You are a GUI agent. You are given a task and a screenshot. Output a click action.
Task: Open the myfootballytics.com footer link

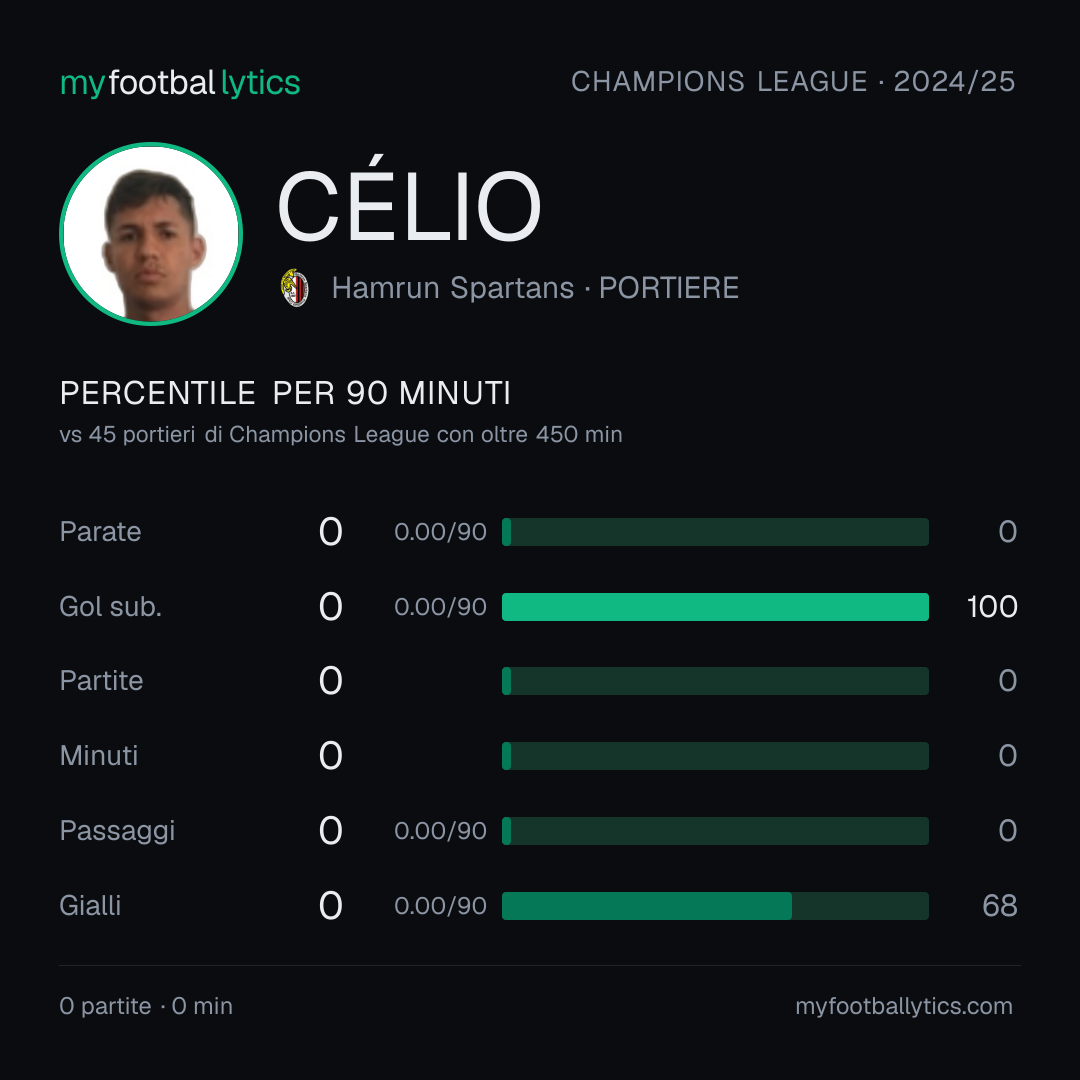(904, 1006)
